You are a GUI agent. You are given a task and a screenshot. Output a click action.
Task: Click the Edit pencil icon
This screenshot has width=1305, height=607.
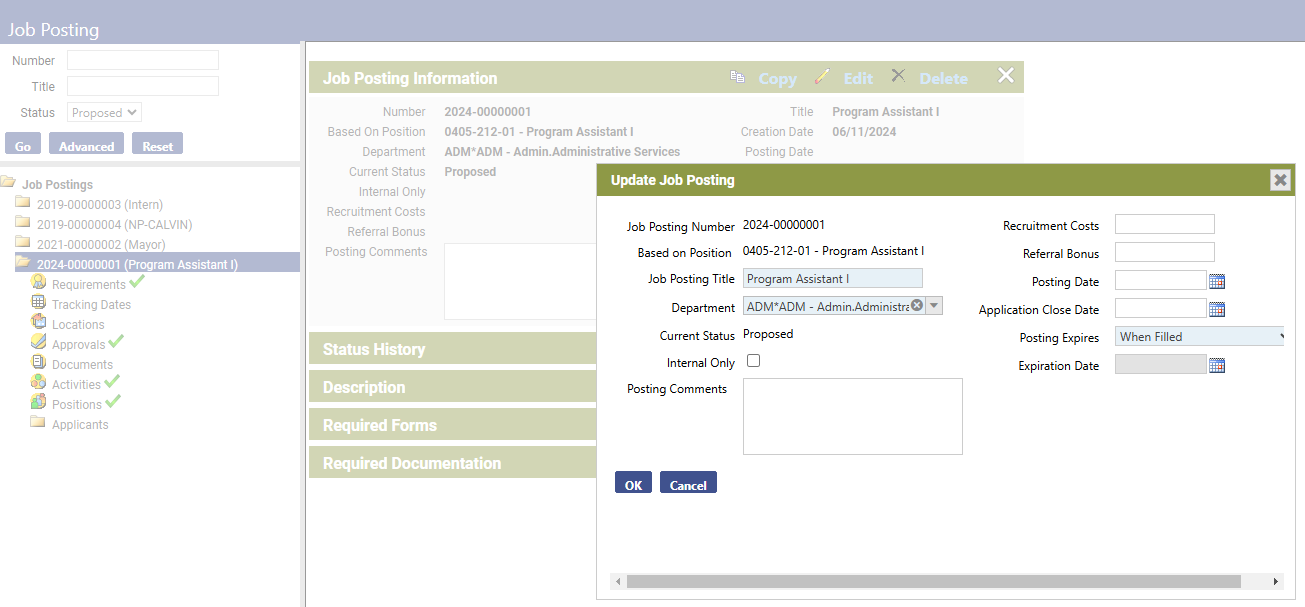tap(822, 77)
